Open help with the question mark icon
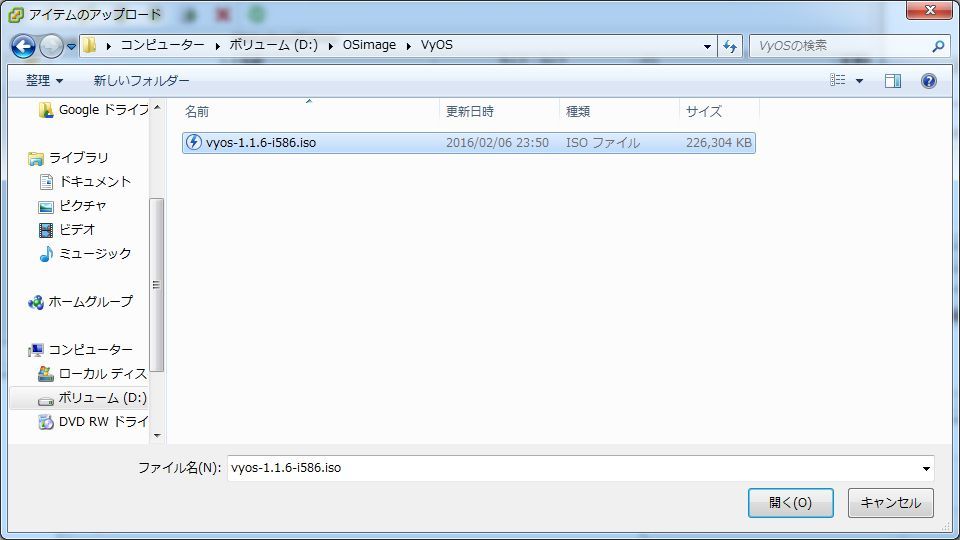 pos(928,81)
